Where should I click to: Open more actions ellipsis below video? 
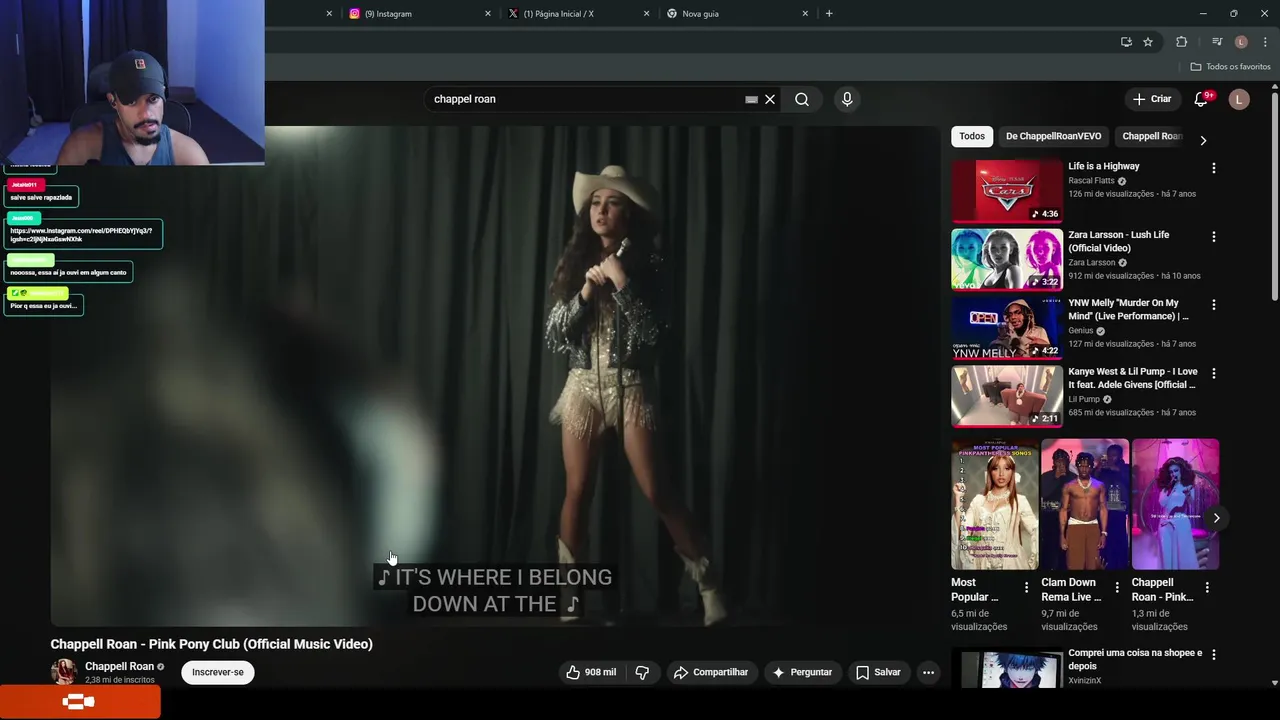click(x=928, y=672)
